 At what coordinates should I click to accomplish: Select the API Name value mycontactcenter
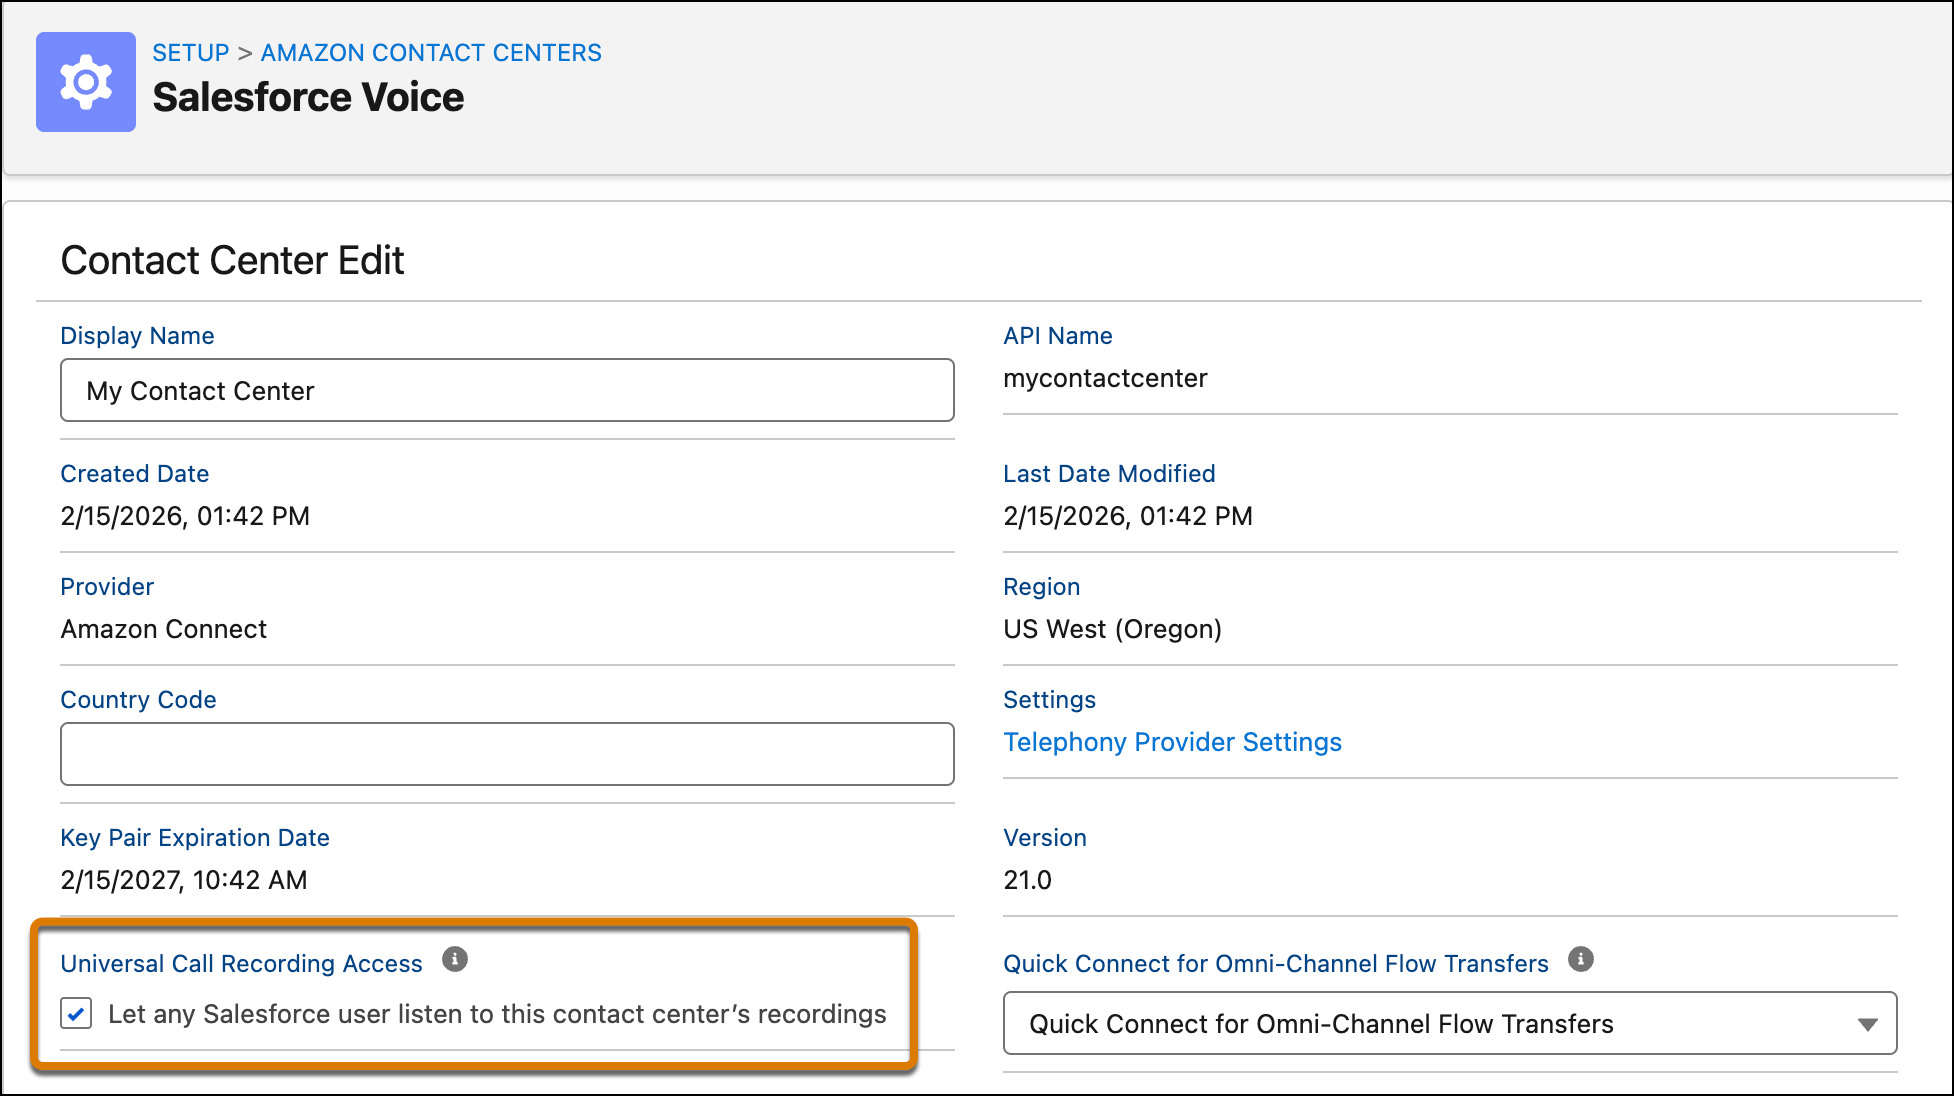click(x=1105, y=378)
